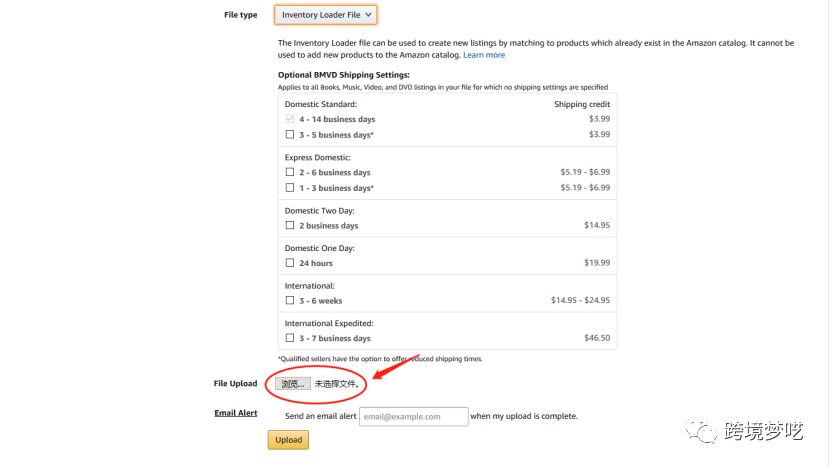Open the Inventory Loader File dropdown
Image resolution: width=830 pixels, height=467 pixels.
click(x=326, y=15)
